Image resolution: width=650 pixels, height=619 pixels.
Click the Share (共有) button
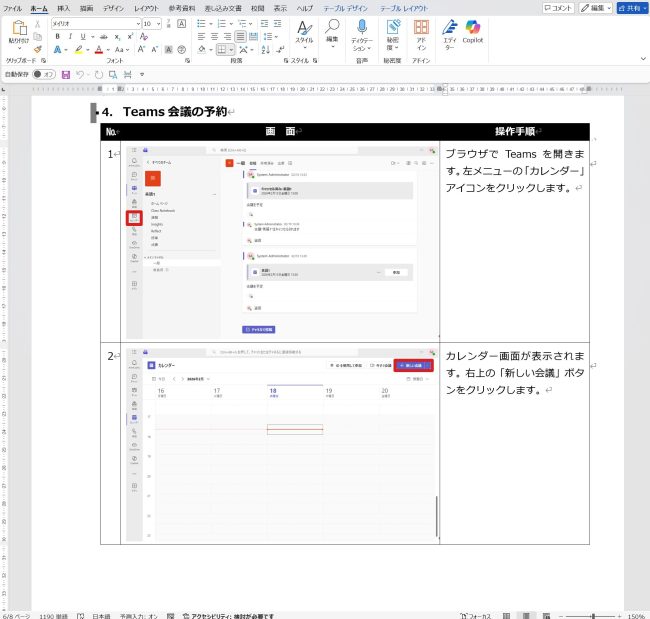click(x=631, y=7)
